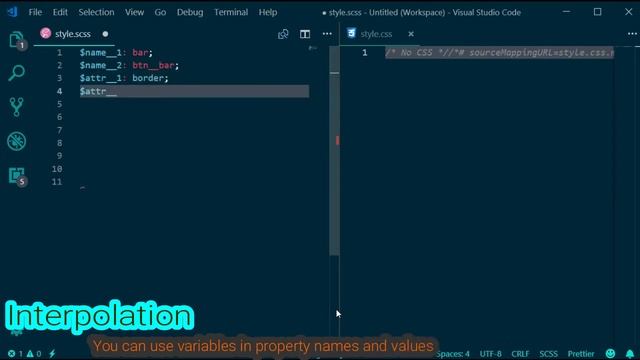Screen dimensions: 640x360
Task: Open the File menu
Action: pyautogui.click(x=35, y=12)
